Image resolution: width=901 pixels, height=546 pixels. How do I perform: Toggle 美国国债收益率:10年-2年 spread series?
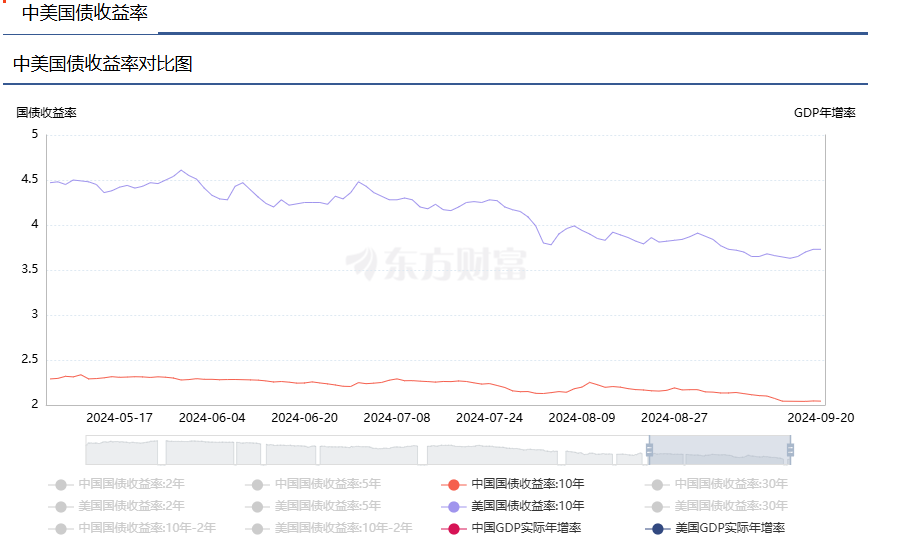coord(329,528)
